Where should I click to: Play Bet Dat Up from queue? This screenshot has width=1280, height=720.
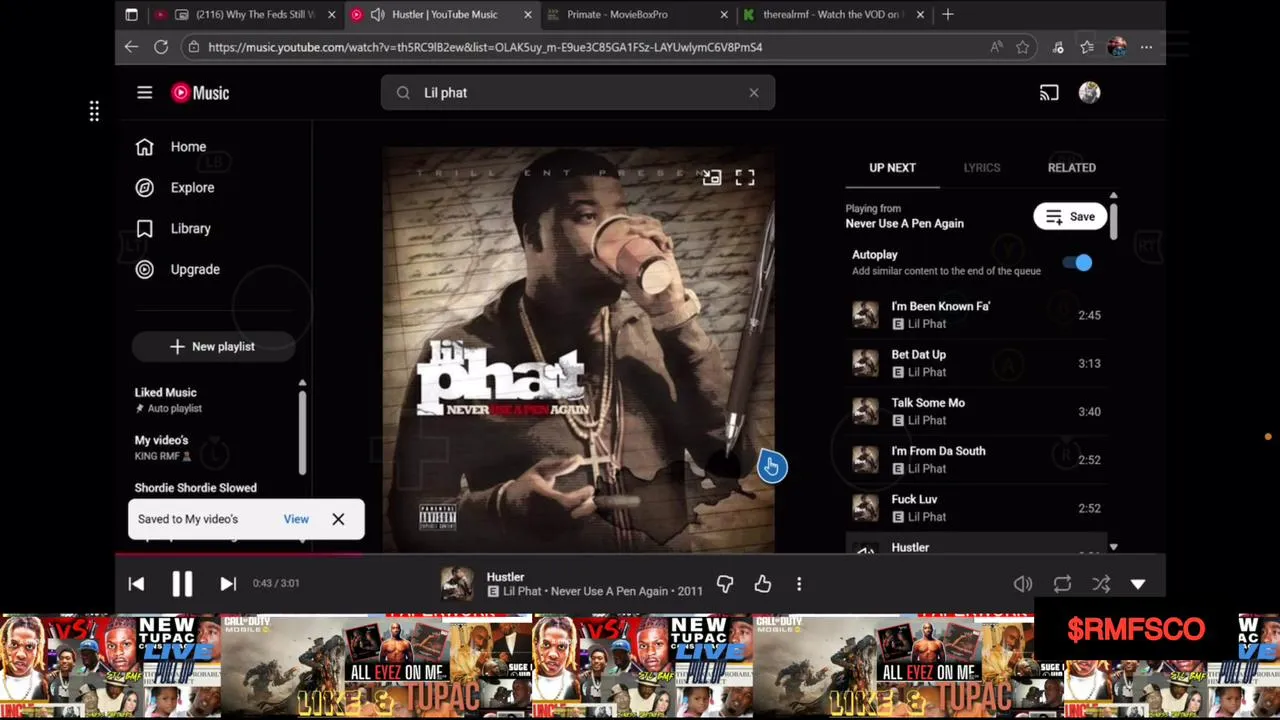click(x=976, y=363)
